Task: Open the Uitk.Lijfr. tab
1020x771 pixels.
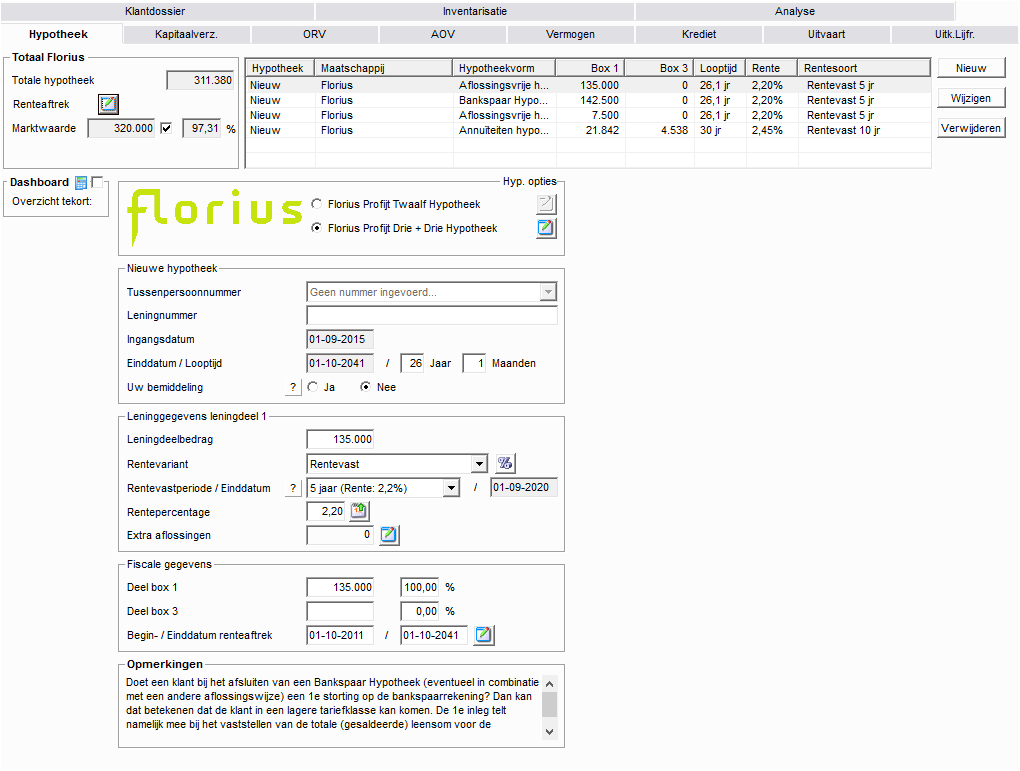Action: (x=955, y=34)
